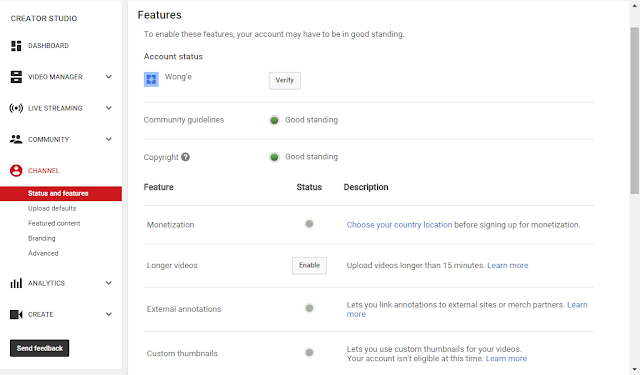Click the page vertical scrollbar thumb
Viewport: 640px width, 375px height.
point(635,110)
